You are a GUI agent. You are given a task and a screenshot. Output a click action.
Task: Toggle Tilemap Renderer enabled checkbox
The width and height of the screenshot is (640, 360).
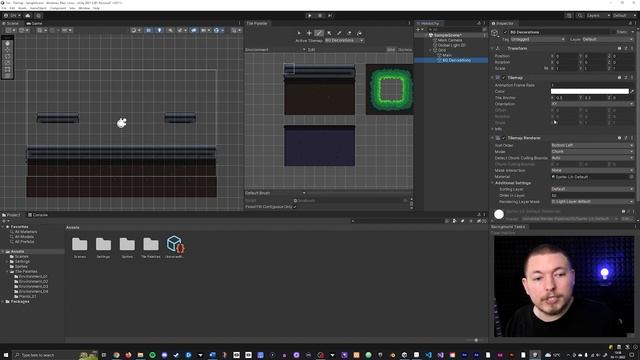click(x=504, y=138)
